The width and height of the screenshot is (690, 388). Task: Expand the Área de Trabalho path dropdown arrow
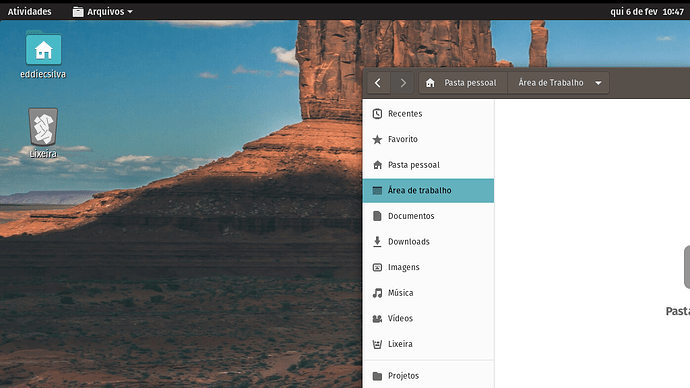598,83
